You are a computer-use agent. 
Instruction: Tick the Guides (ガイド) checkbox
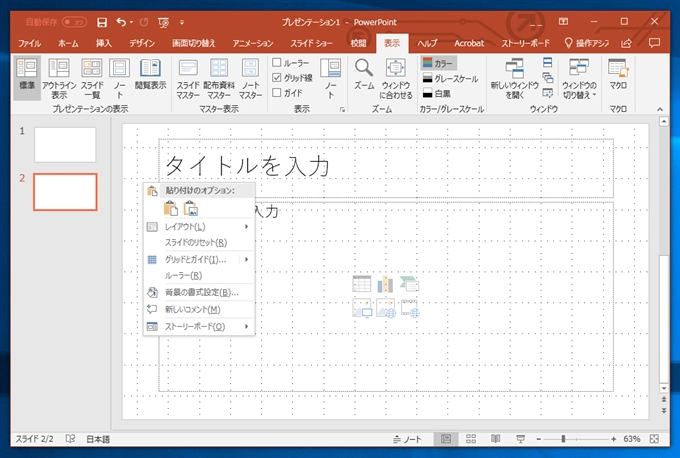tap(278, 92)
